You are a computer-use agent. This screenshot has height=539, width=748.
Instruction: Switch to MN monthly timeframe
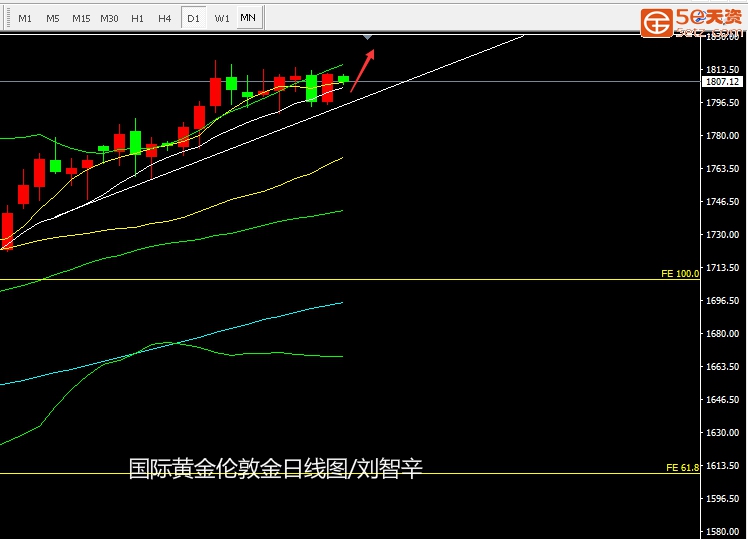[248, 18]
